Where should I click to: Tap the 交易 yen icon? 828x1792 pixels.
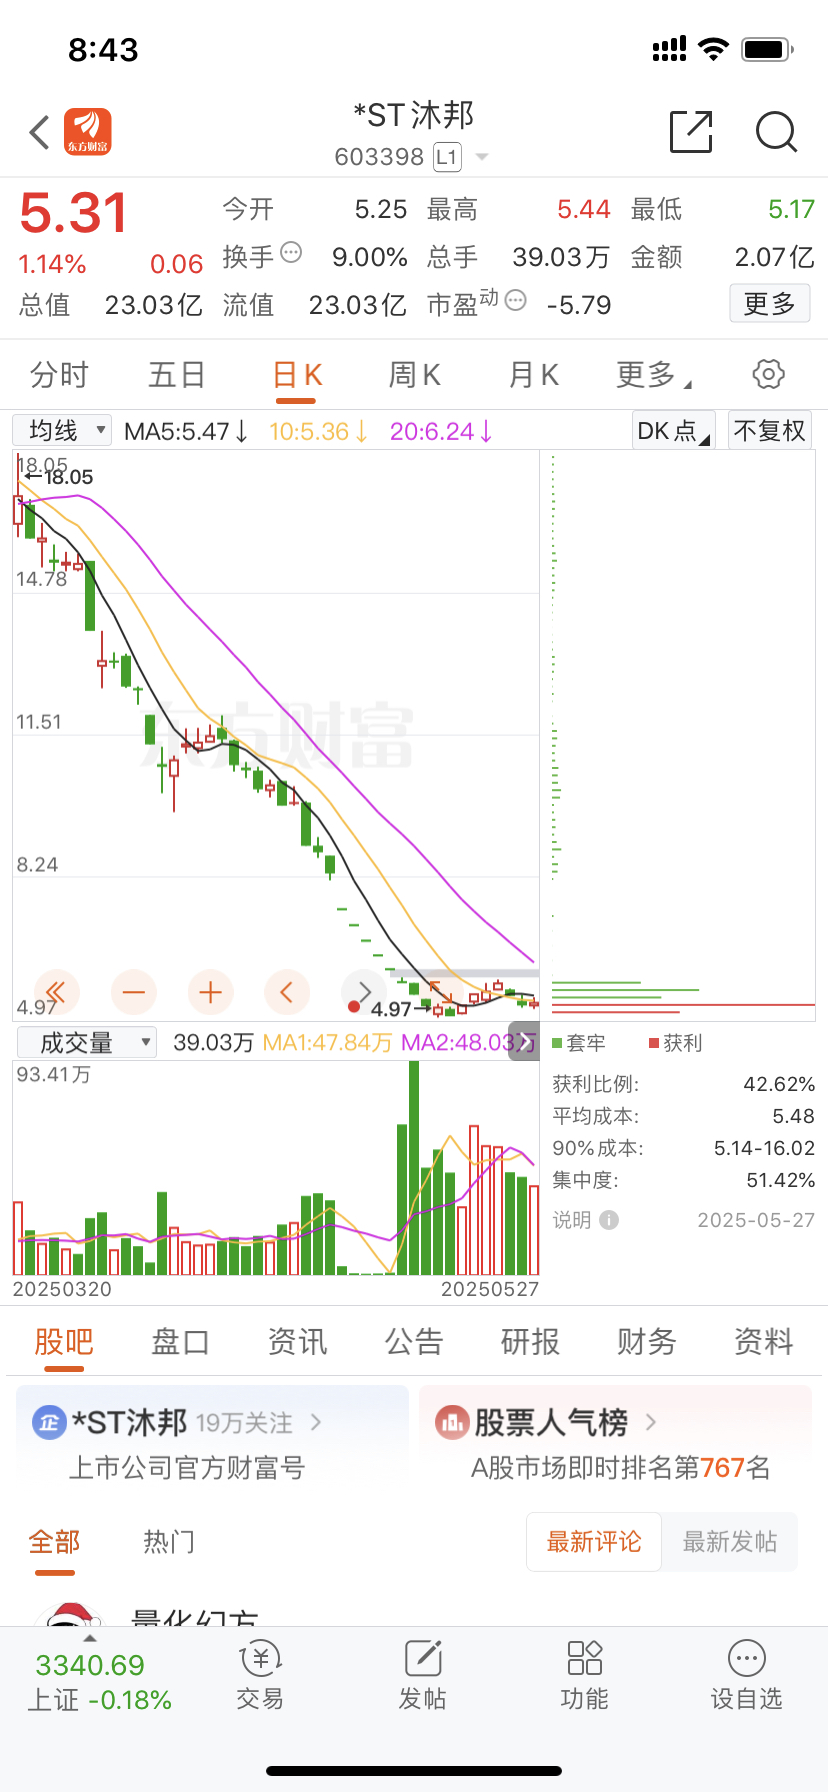(x=261, y=1659)
